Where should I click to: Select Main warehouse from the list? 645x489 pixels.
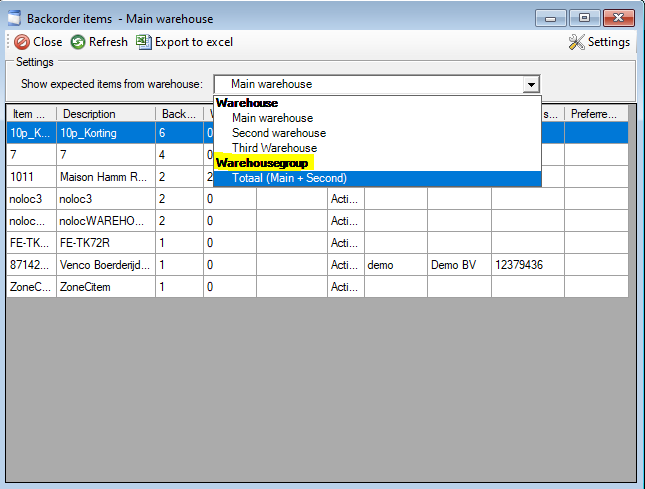pyautogui.click(x=272, y=118)
